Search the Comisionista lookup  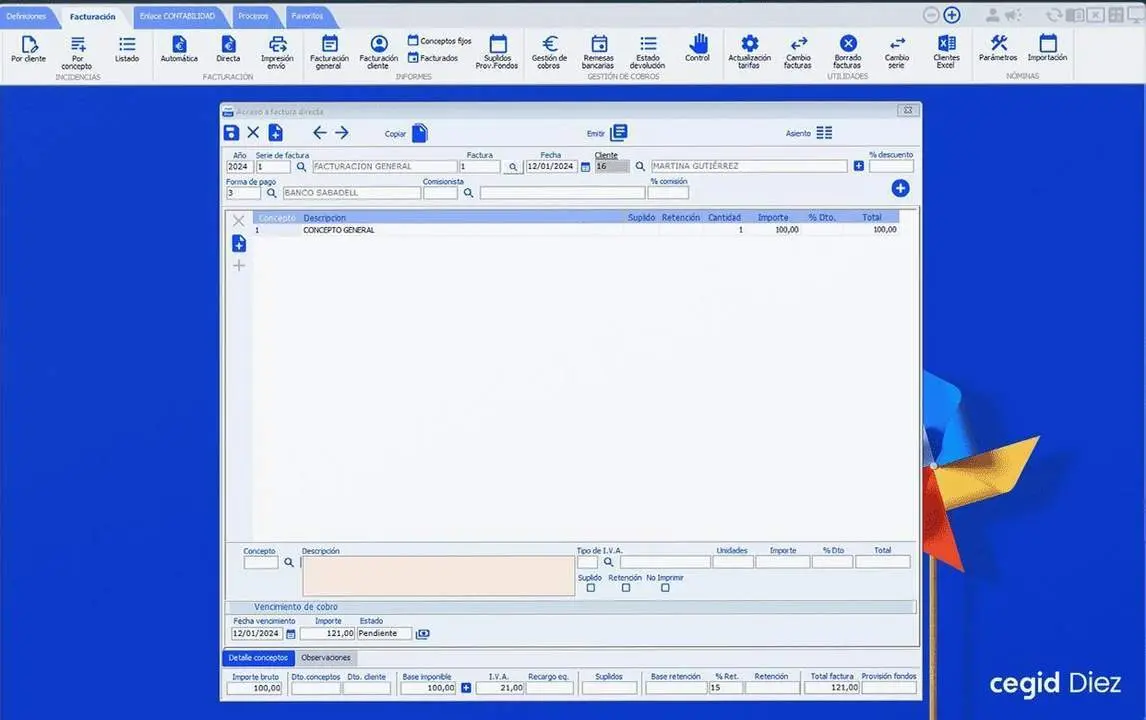click(468, 193)
